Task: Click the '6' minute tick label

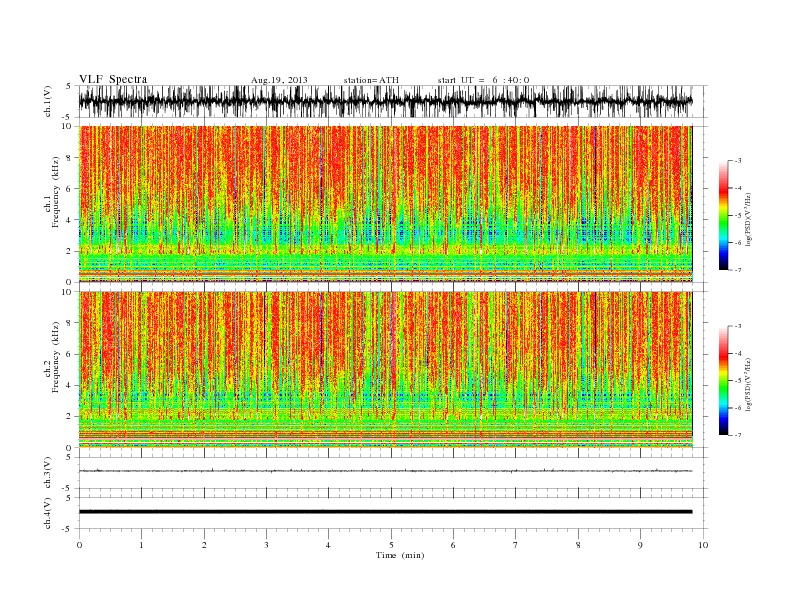Action: (453, 545)
